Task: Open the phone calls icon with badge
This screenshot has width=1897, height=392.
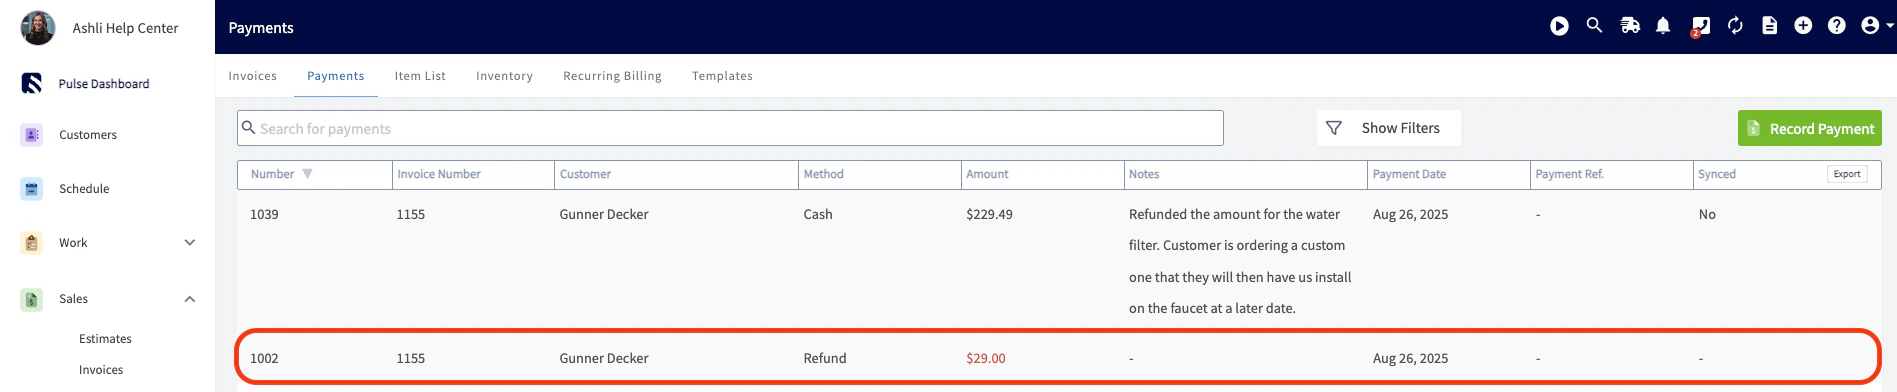Action: pos(1700,27)
